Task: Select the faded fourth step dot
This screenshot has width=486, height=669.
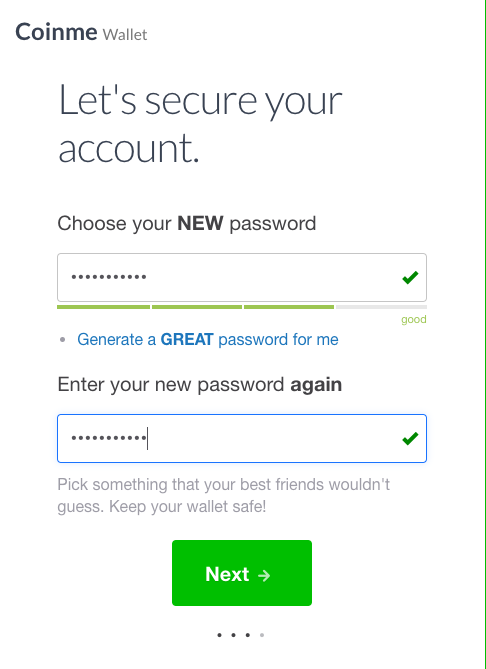Action: 262,635
